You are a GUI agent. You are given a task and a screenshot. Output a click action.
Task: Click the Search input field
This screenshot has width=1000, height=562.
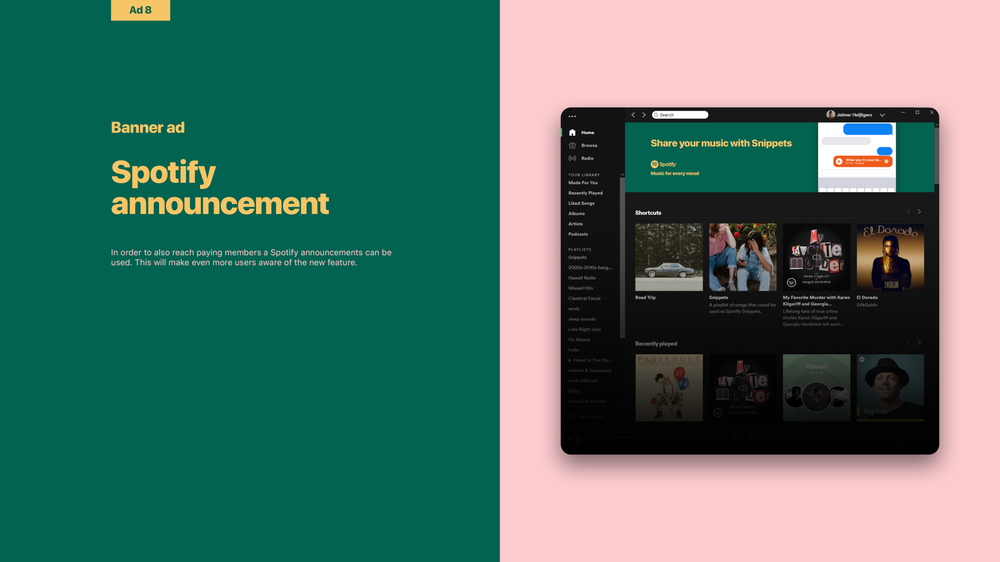tap(680, 115)
